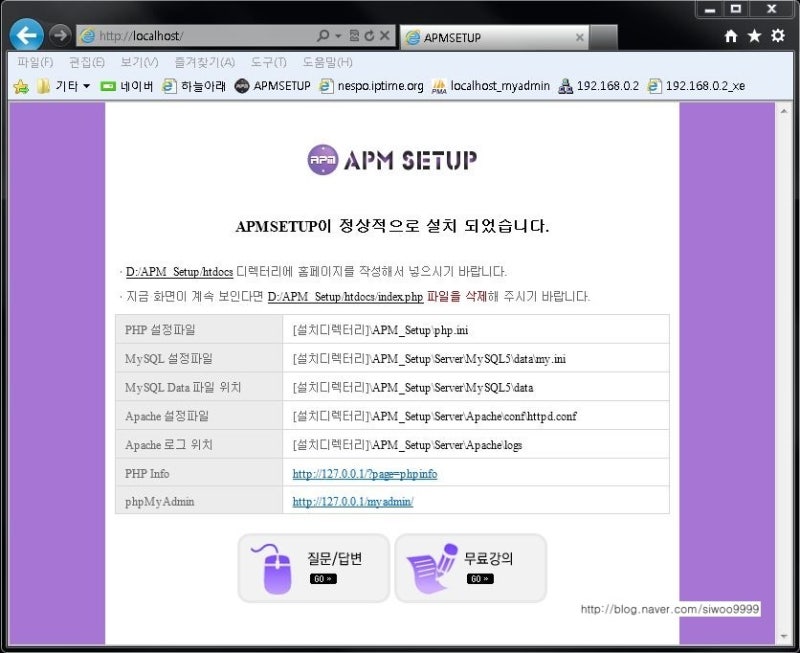
Task: Click the search magnifier icon
Action: click(x=321, y=34)
